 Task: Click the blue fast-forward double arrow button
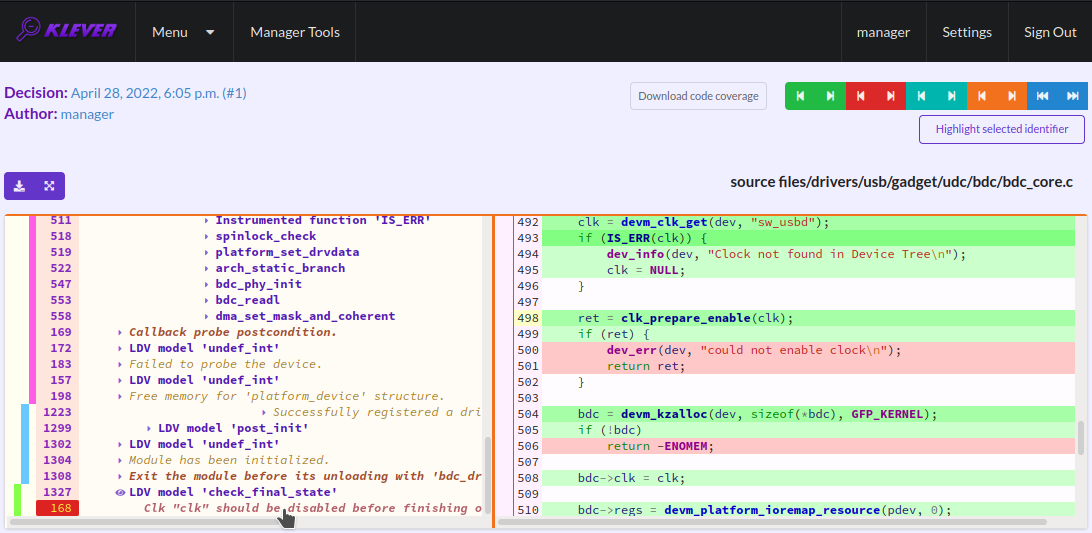[1072, 96]
